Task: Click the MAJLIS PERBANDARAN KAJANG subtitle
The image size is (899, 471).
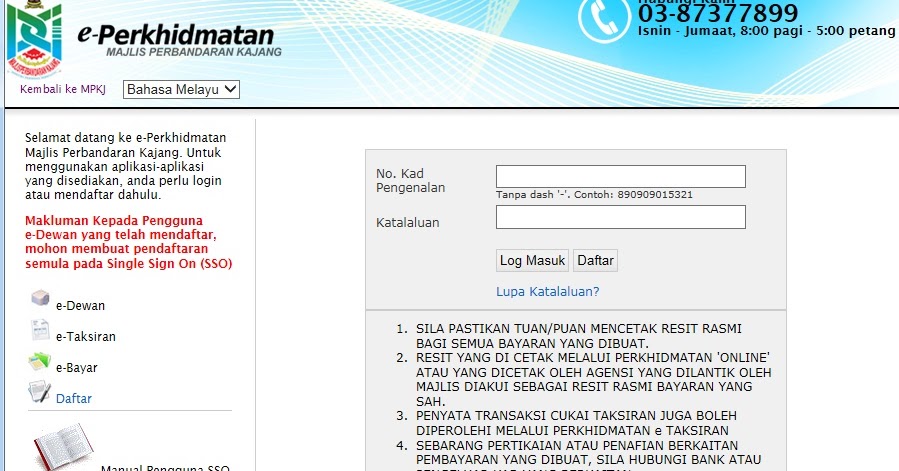Action: point(194,52)
